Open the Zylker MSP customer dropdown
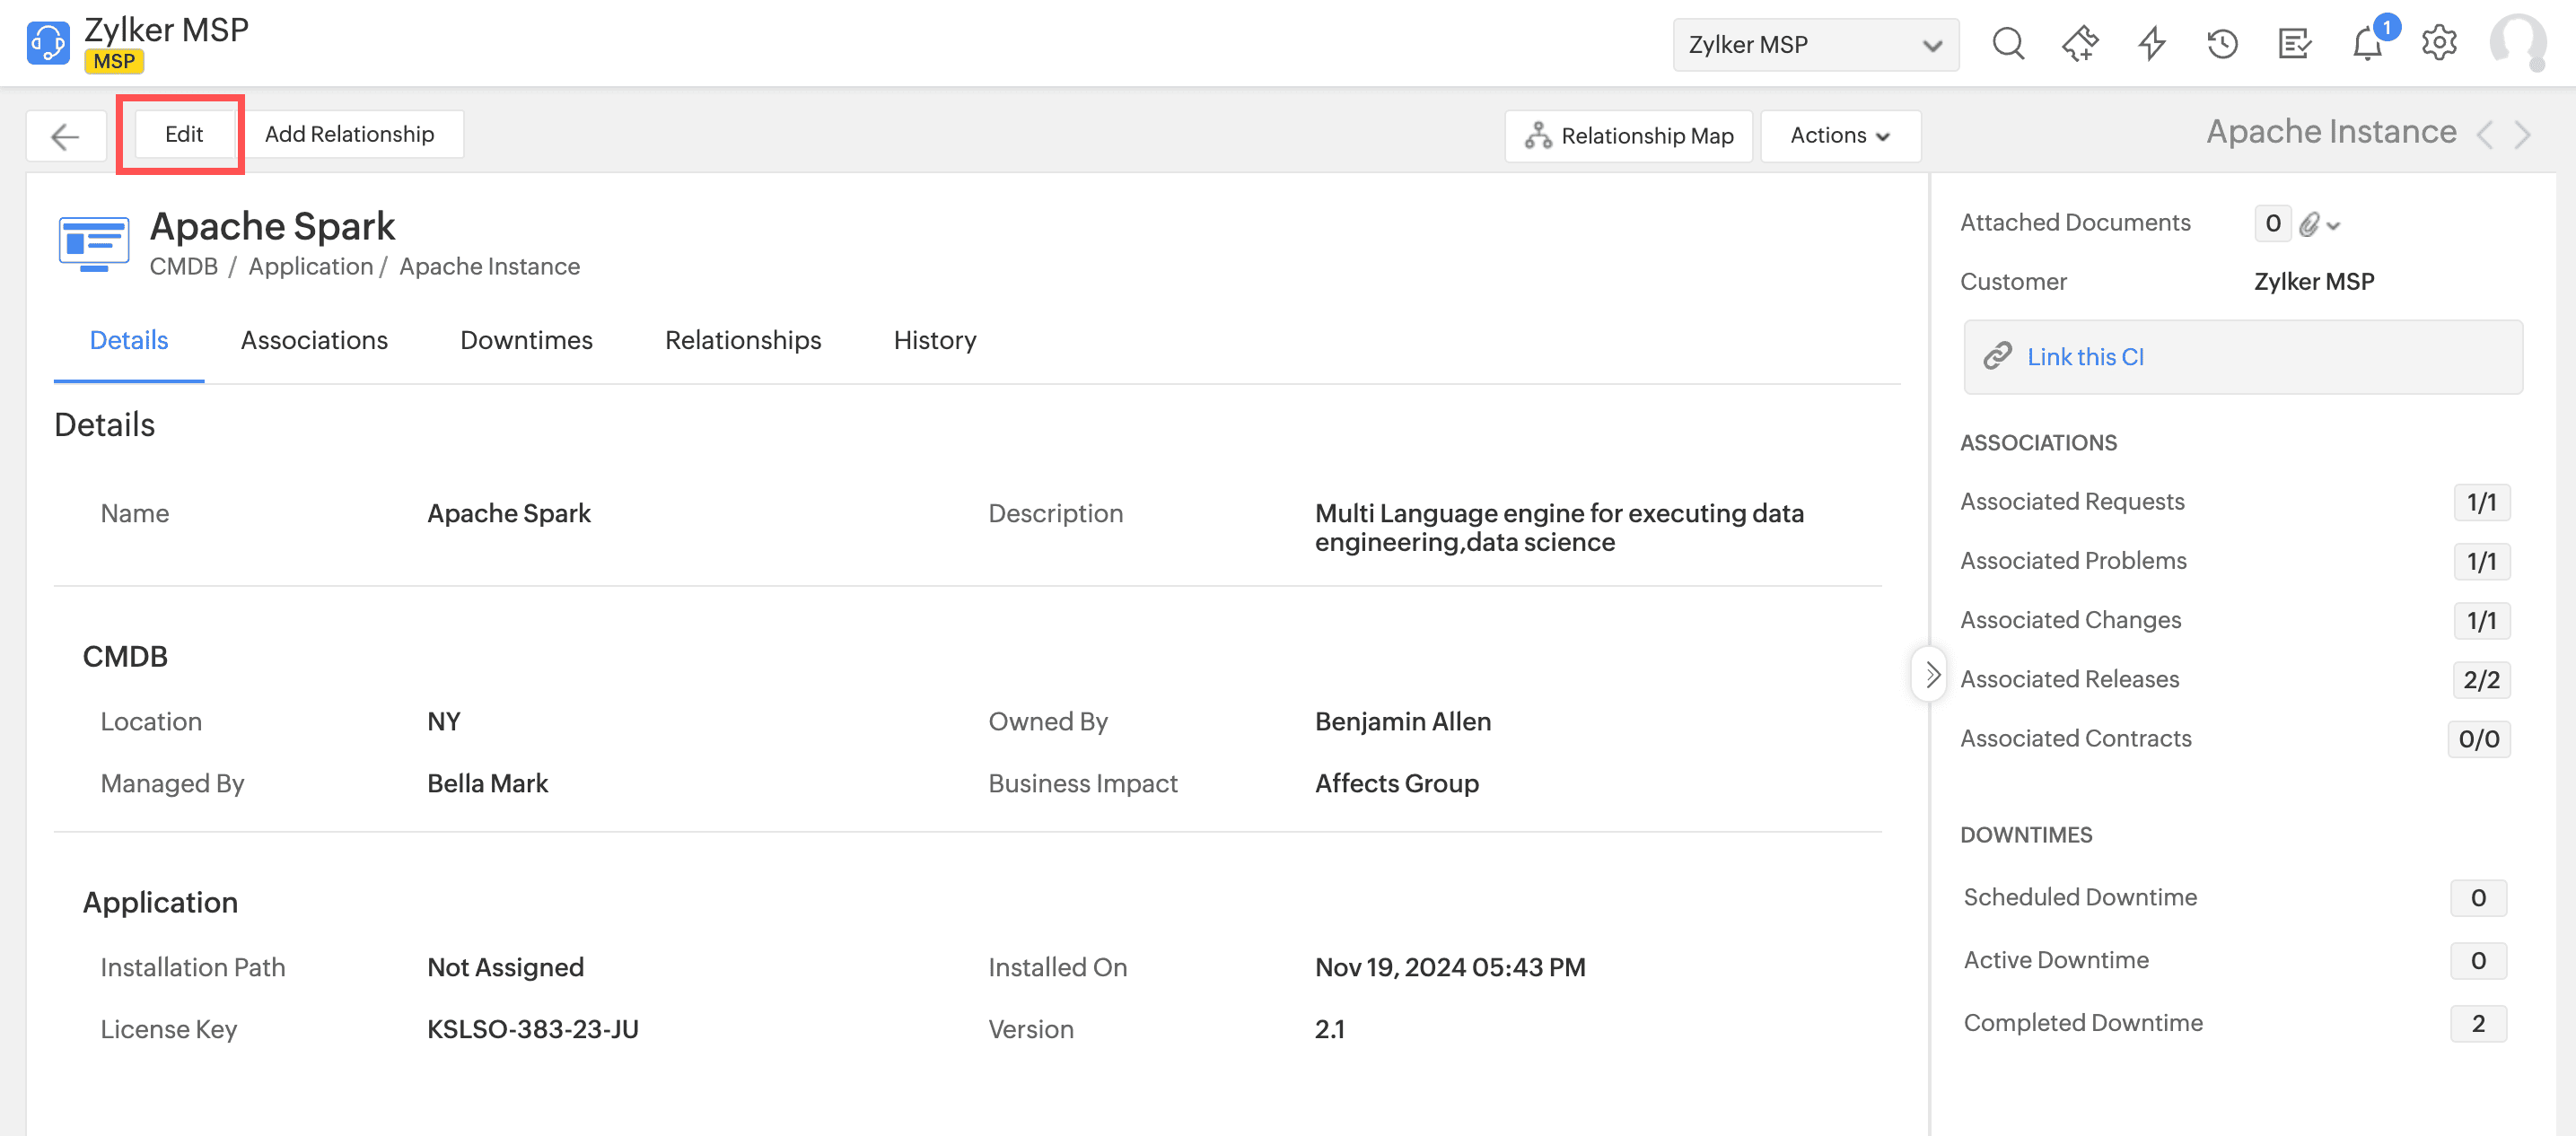 pos(1815,45)
